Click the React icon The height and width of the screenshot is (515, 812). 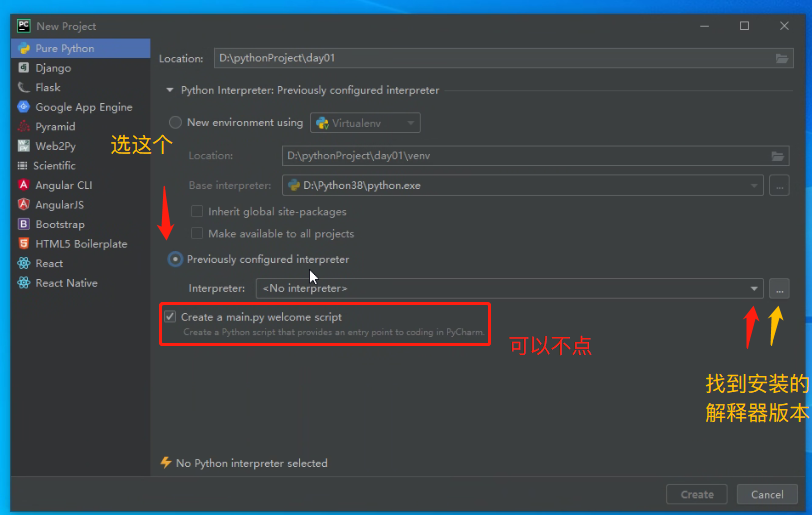[x=23, y=263]
